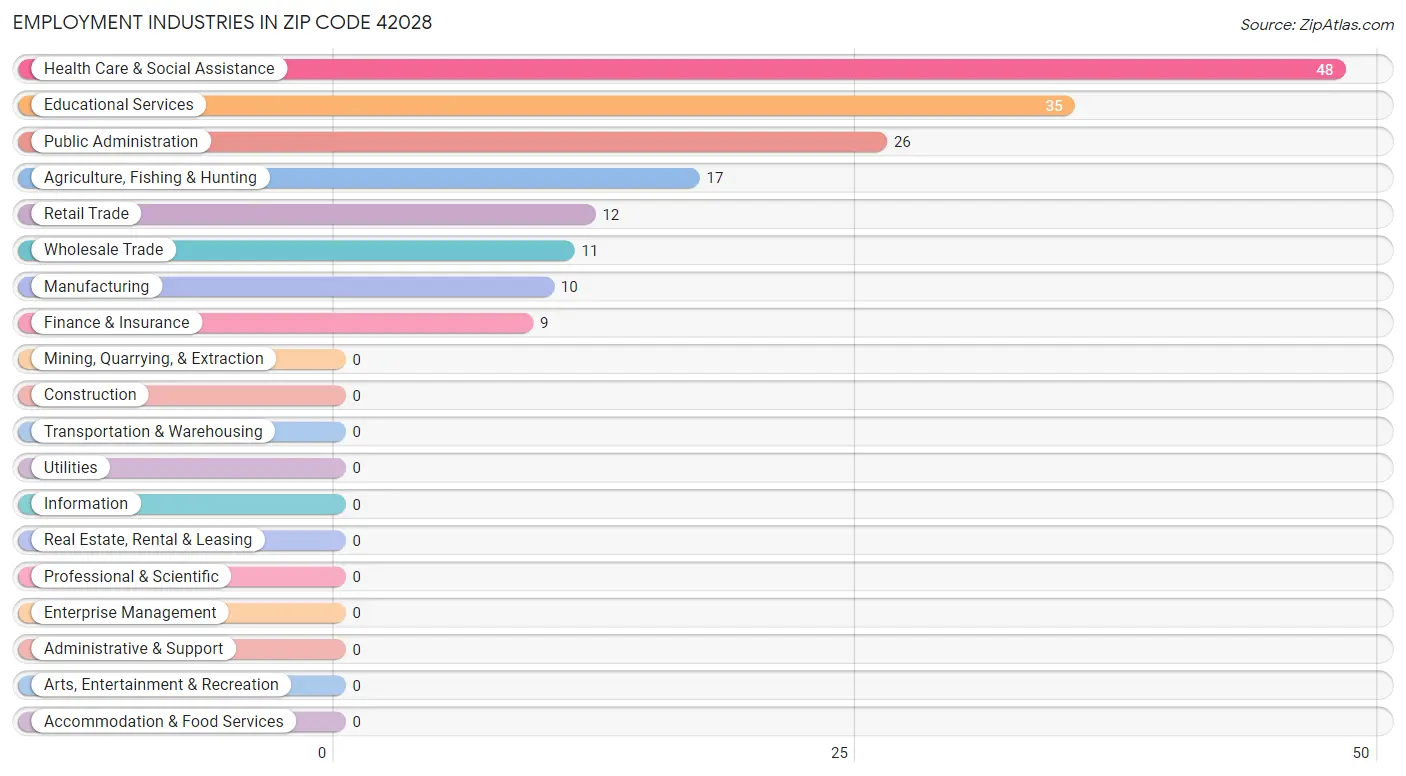The height and width of the screenshot is (776, 1406).
Task: Click the chart title Employment Industries
Action: (223, 22)
